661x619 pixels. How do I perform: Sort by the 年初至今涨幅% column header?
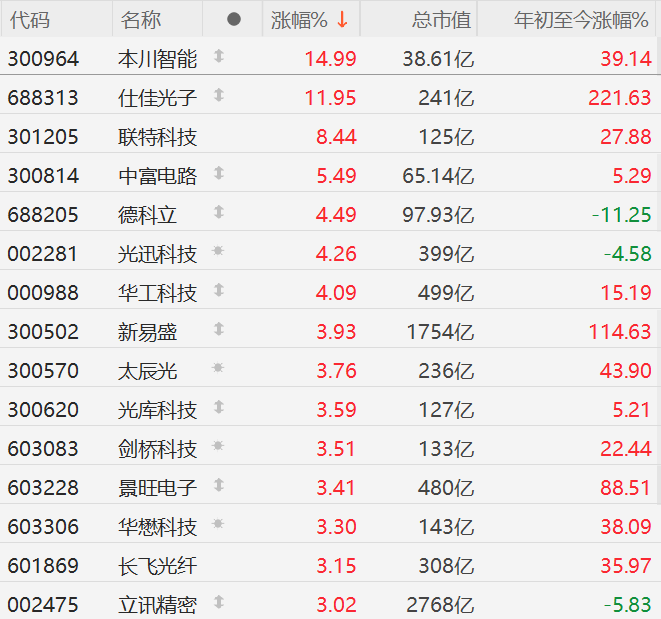581,20
